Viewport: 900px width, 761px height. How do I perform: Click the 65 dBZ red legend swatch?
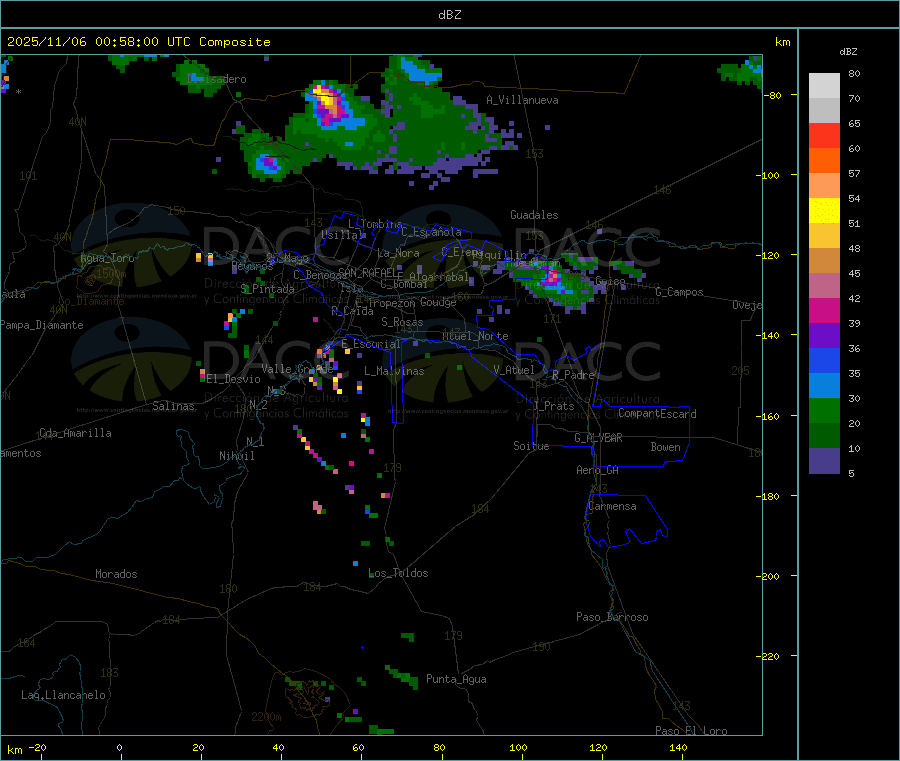(x=824, y=135)
